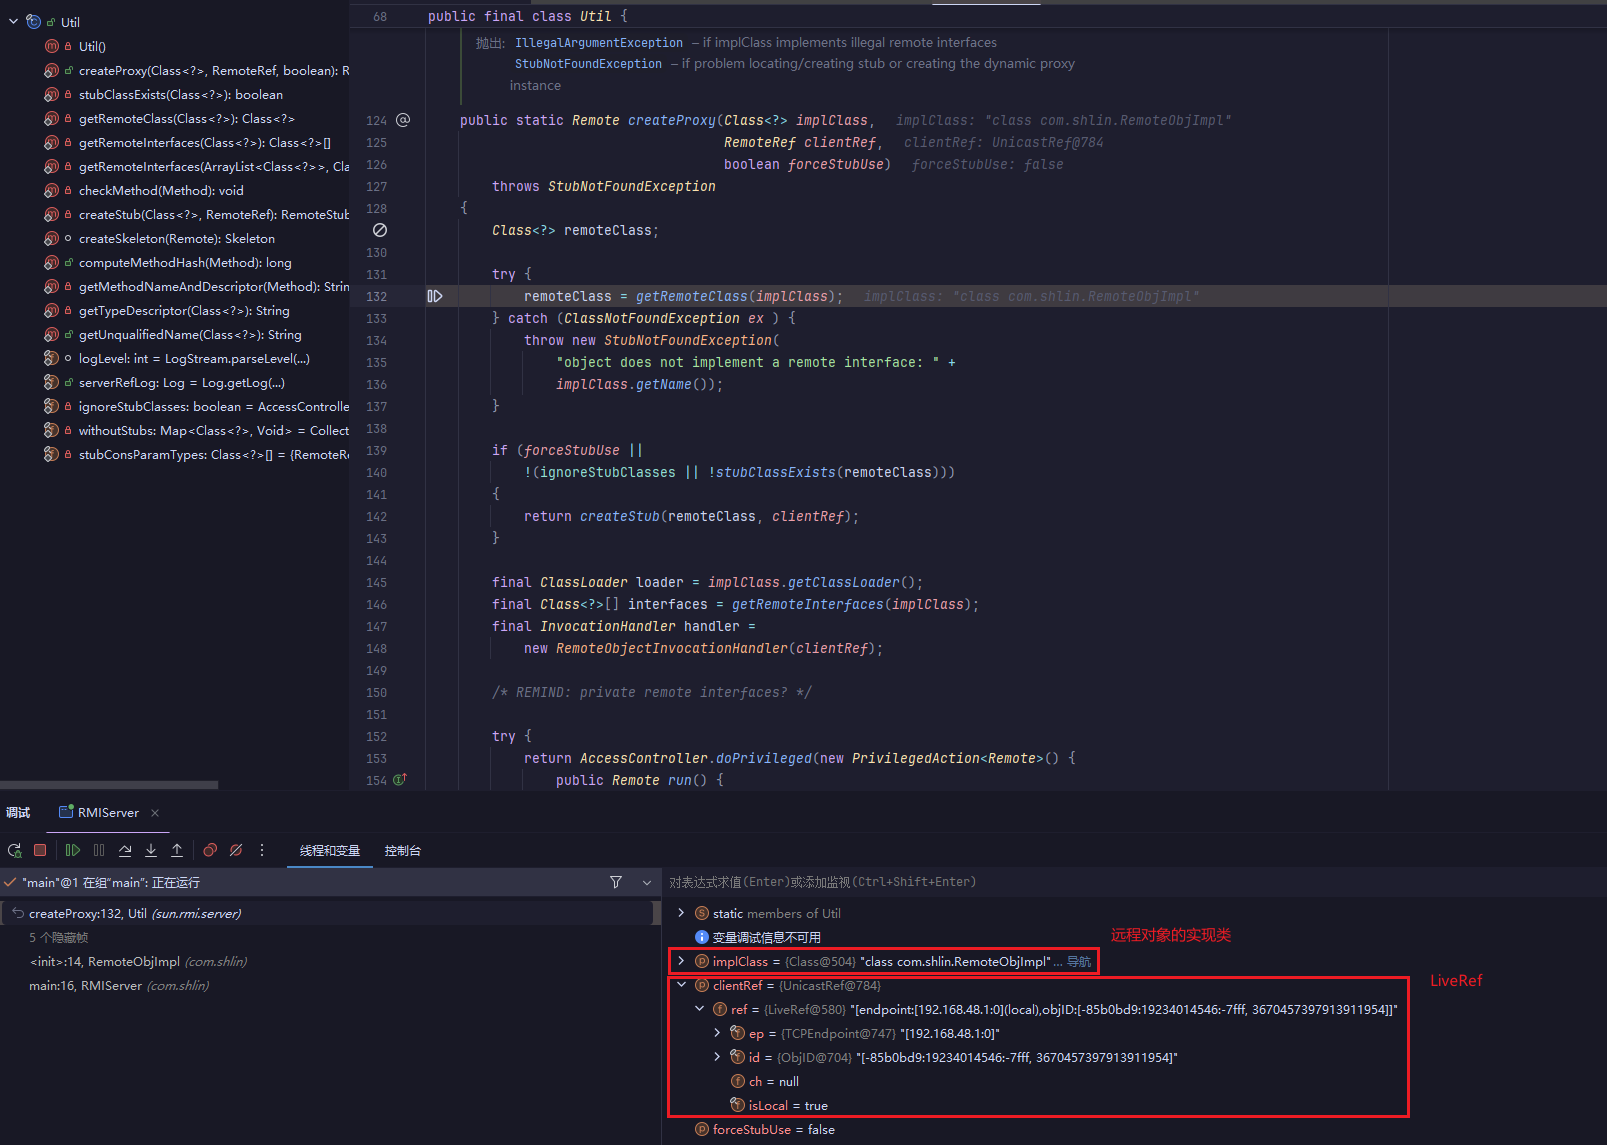Image resolution: width=1607 pixels, height=1145 pixels.
Task: Select withoutStubs field in structure
Action: [x=213, y=430]
